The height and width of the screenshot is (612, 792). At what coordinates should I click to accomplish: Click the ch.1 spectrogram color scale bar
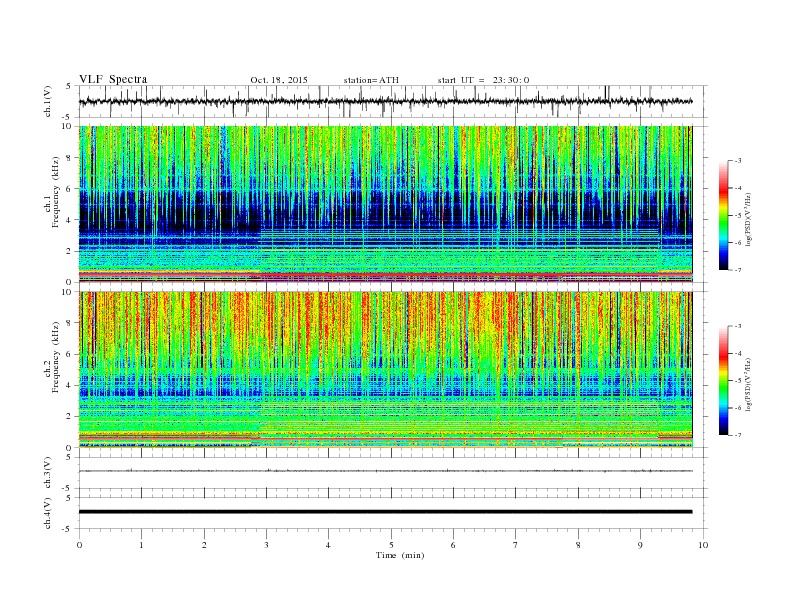coord(723,216)
